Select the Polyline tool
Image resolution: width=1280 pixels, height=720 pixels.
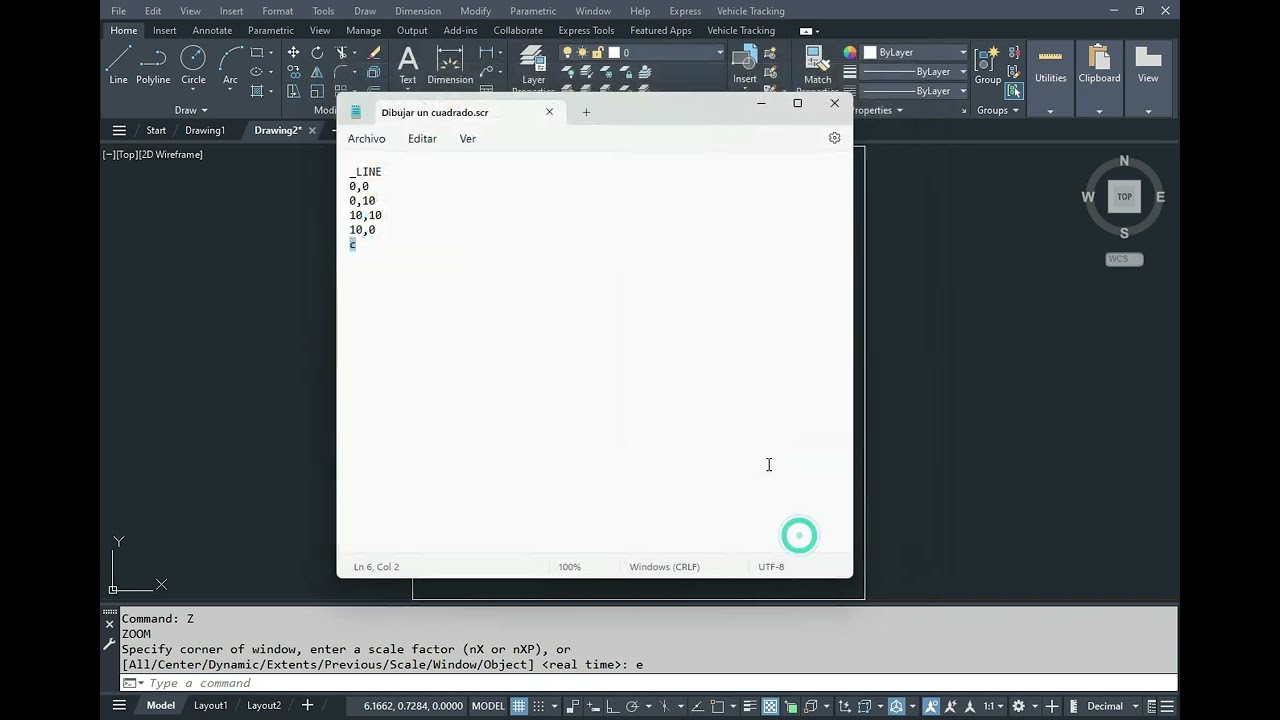(x=153, y=64)
